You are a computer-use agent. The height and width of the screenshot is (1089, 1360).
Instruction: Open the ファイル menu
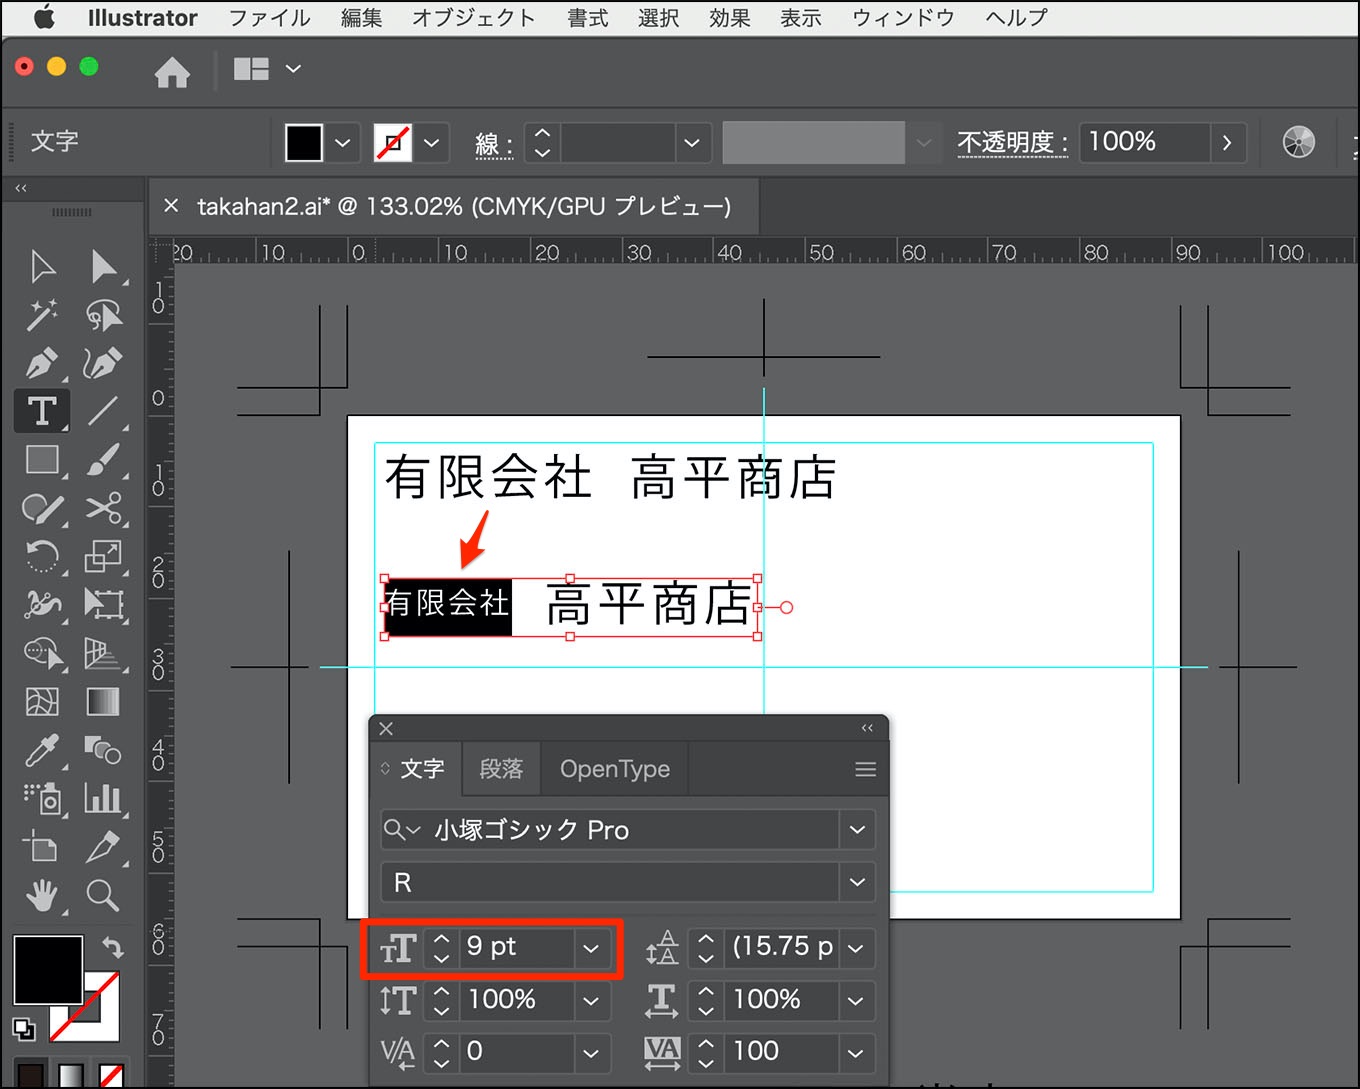point(269,18)
